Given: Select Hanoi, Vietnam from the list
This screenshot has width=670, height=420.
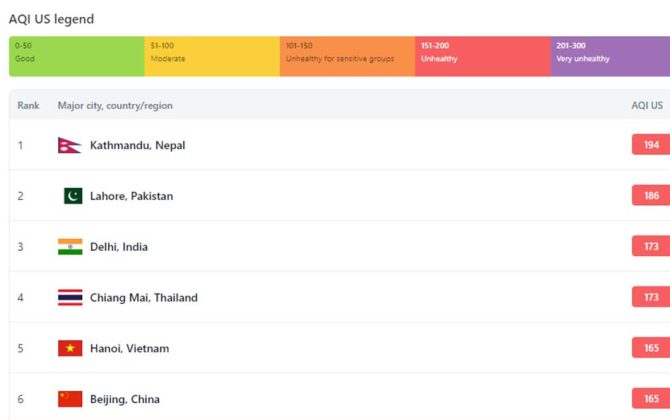Looking at the screenshot, I should (129, 348).
